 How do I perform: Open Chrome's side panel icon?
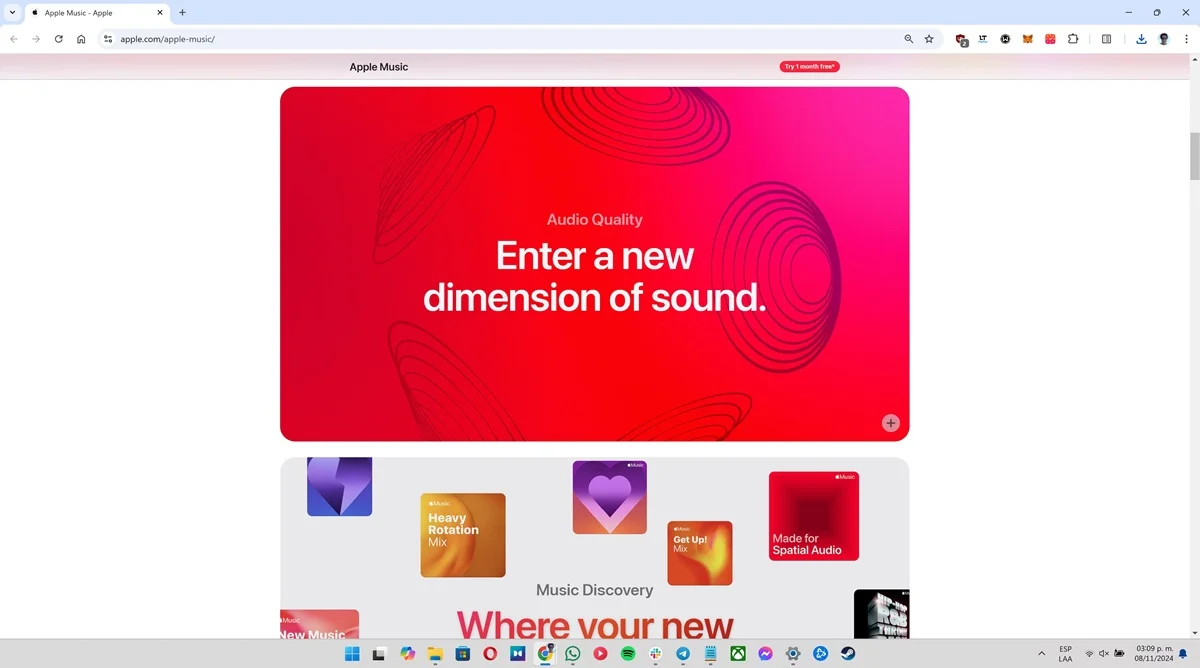(x=1106, y=38)
